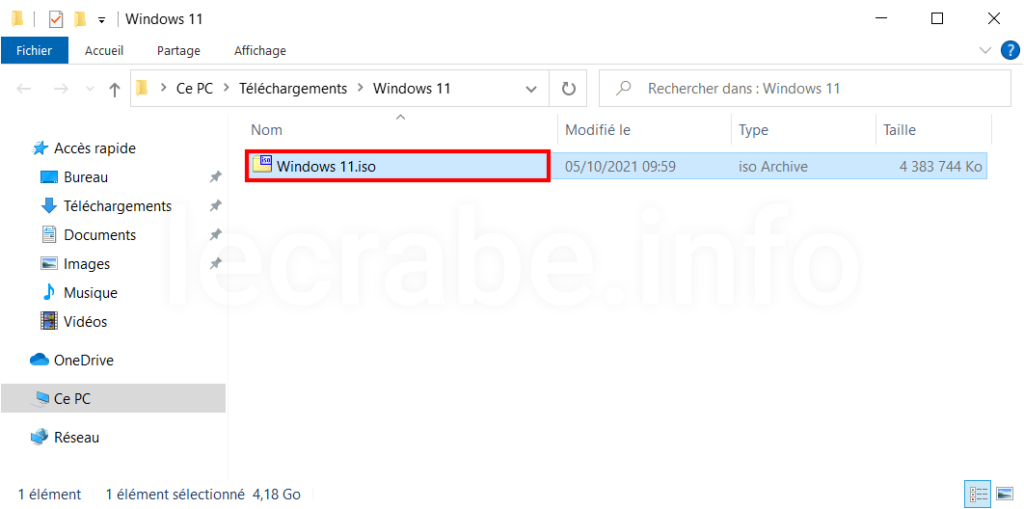
Task: Switch to the Accueil ribbon tab
Action: [x=104, y=50]
